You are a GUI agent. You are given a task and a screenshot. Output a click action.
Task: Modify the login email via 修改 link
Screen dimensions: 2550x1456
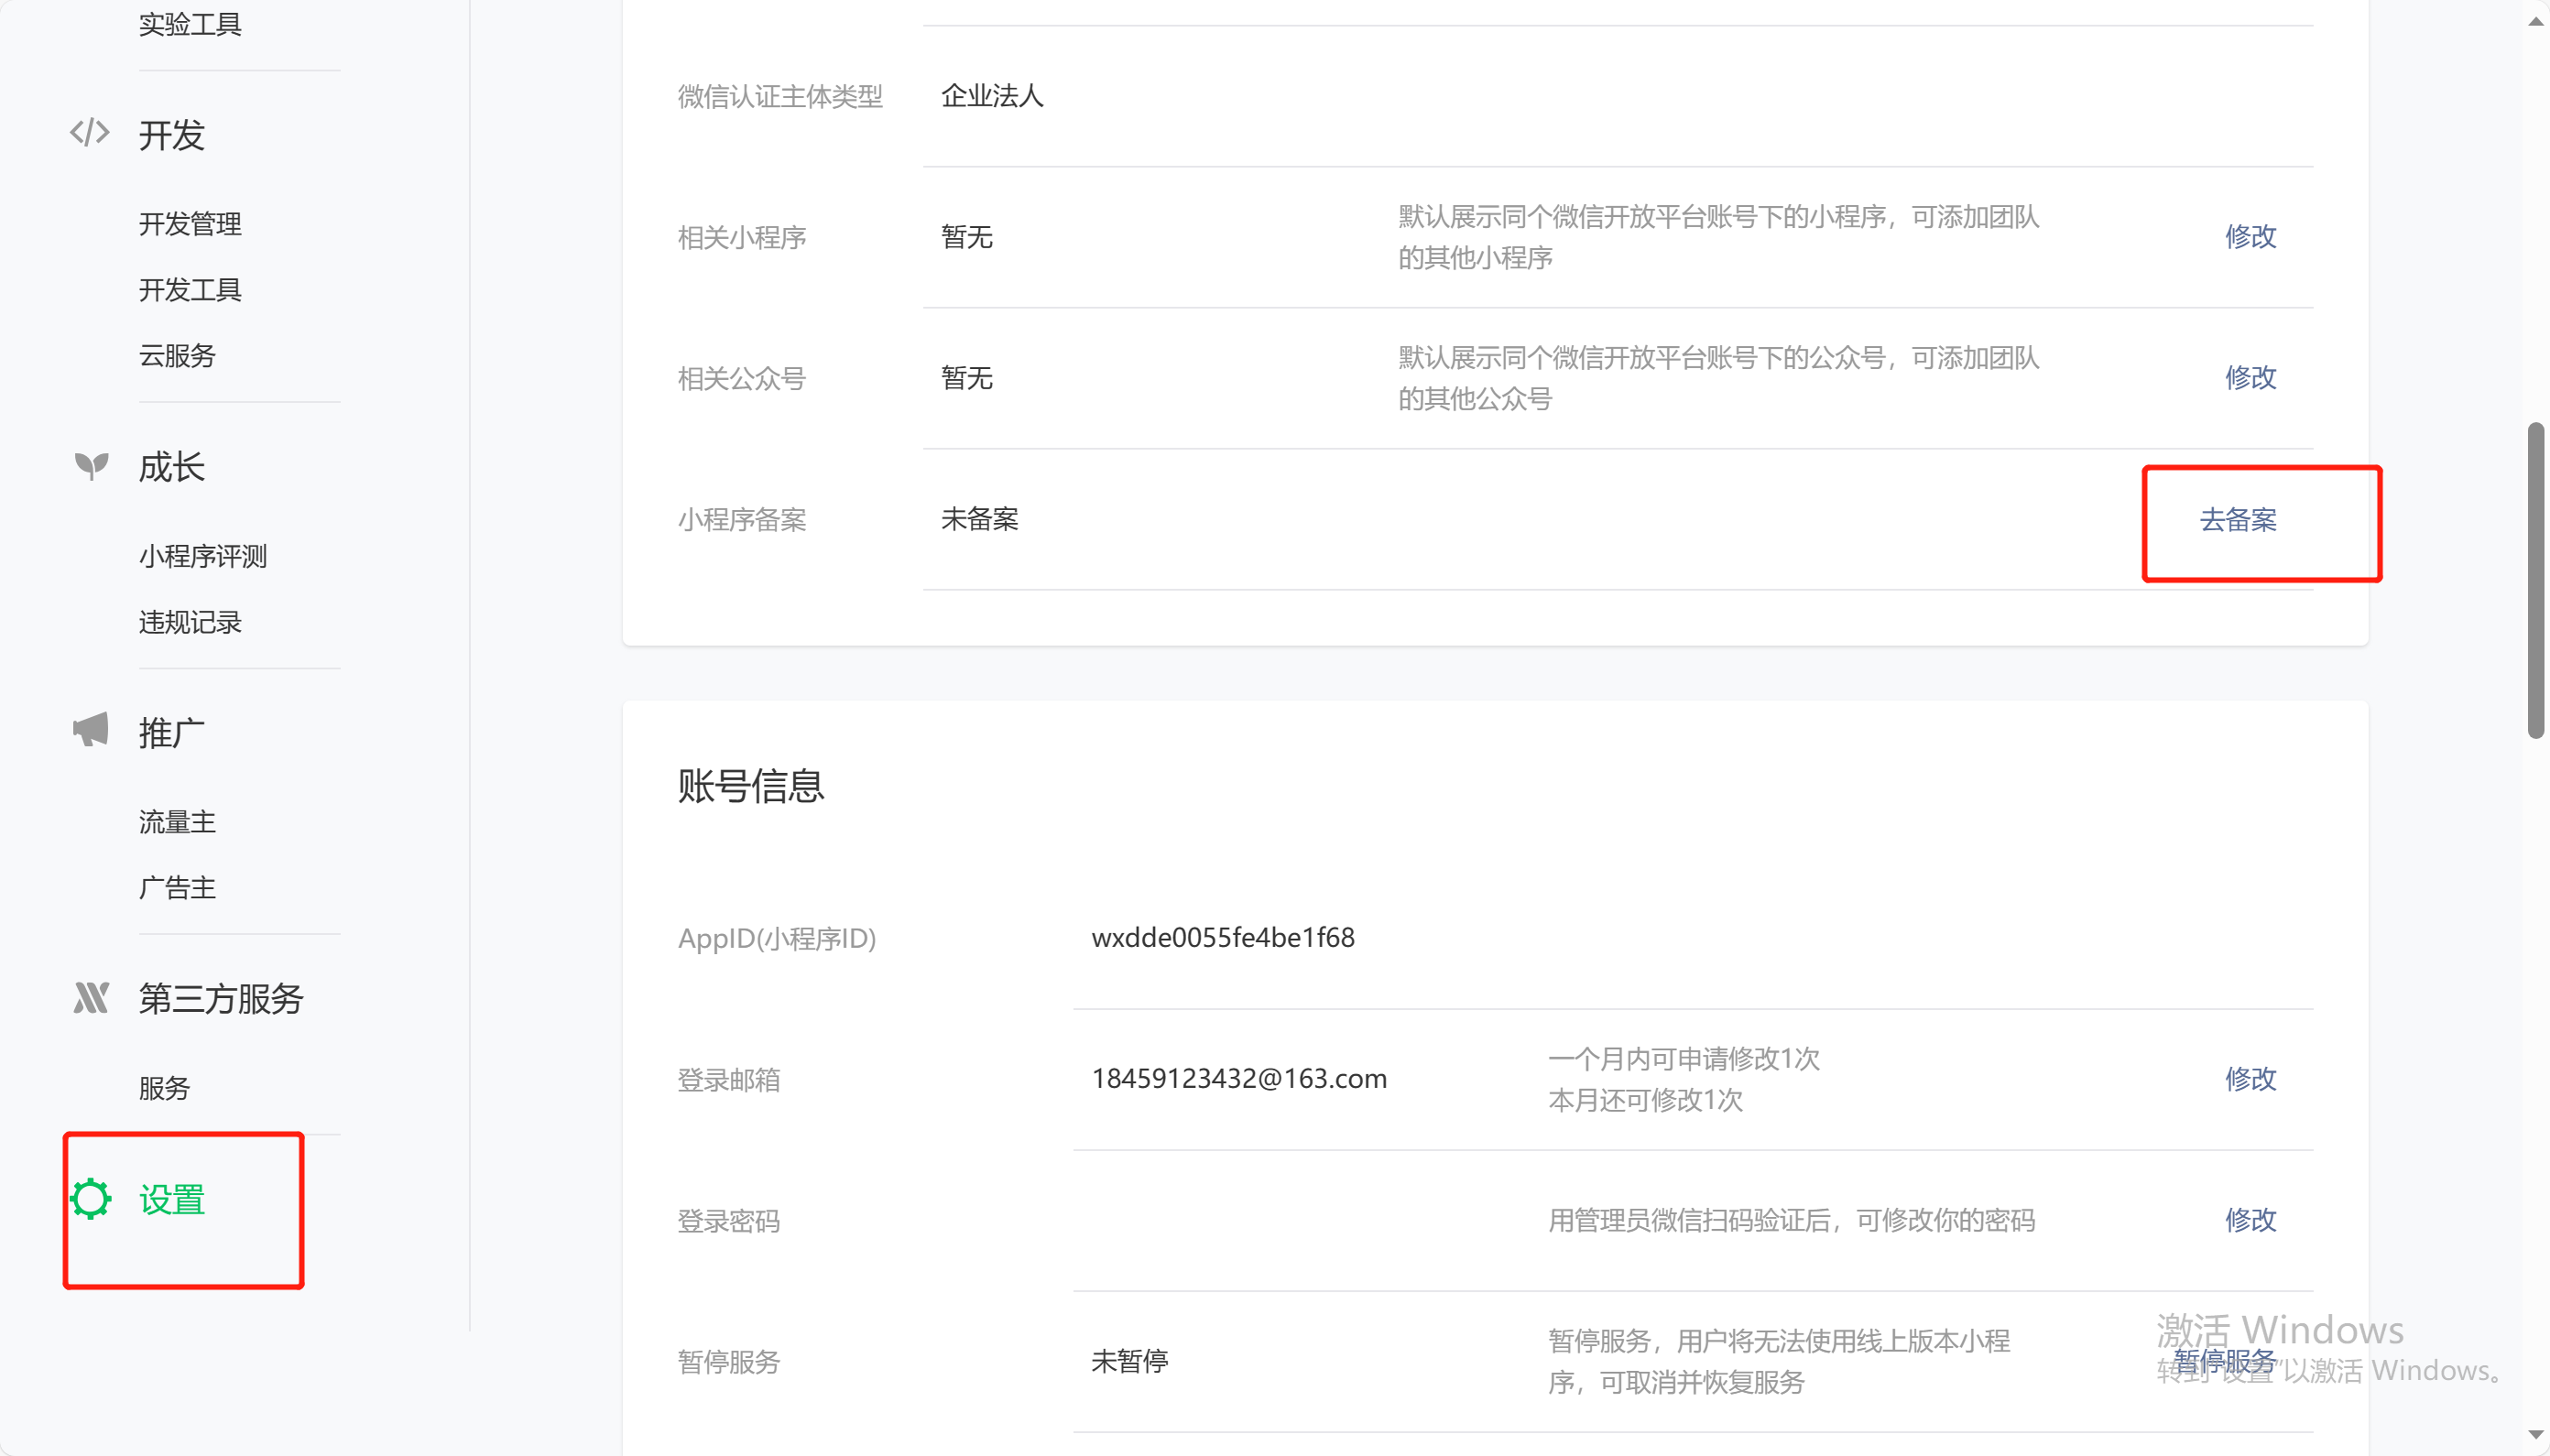(x=2250, y=1079)
